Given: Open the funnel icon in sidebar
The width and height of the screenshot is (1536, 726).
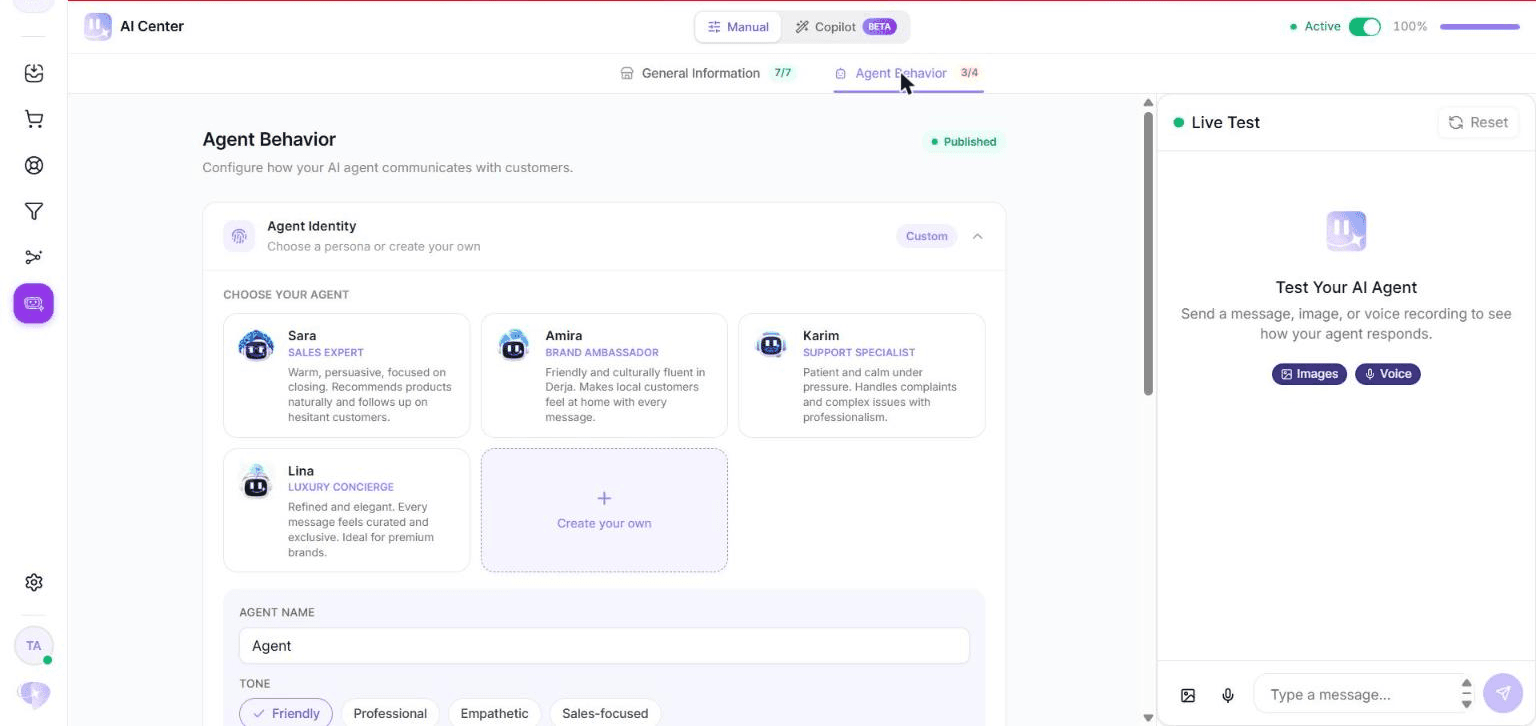Looking at the screenshot, I should (x=34, y=211).
